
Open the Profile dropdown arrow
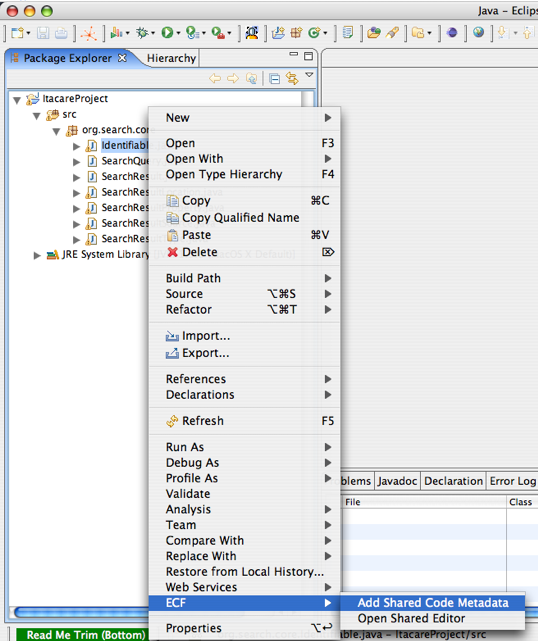[128, 33]
